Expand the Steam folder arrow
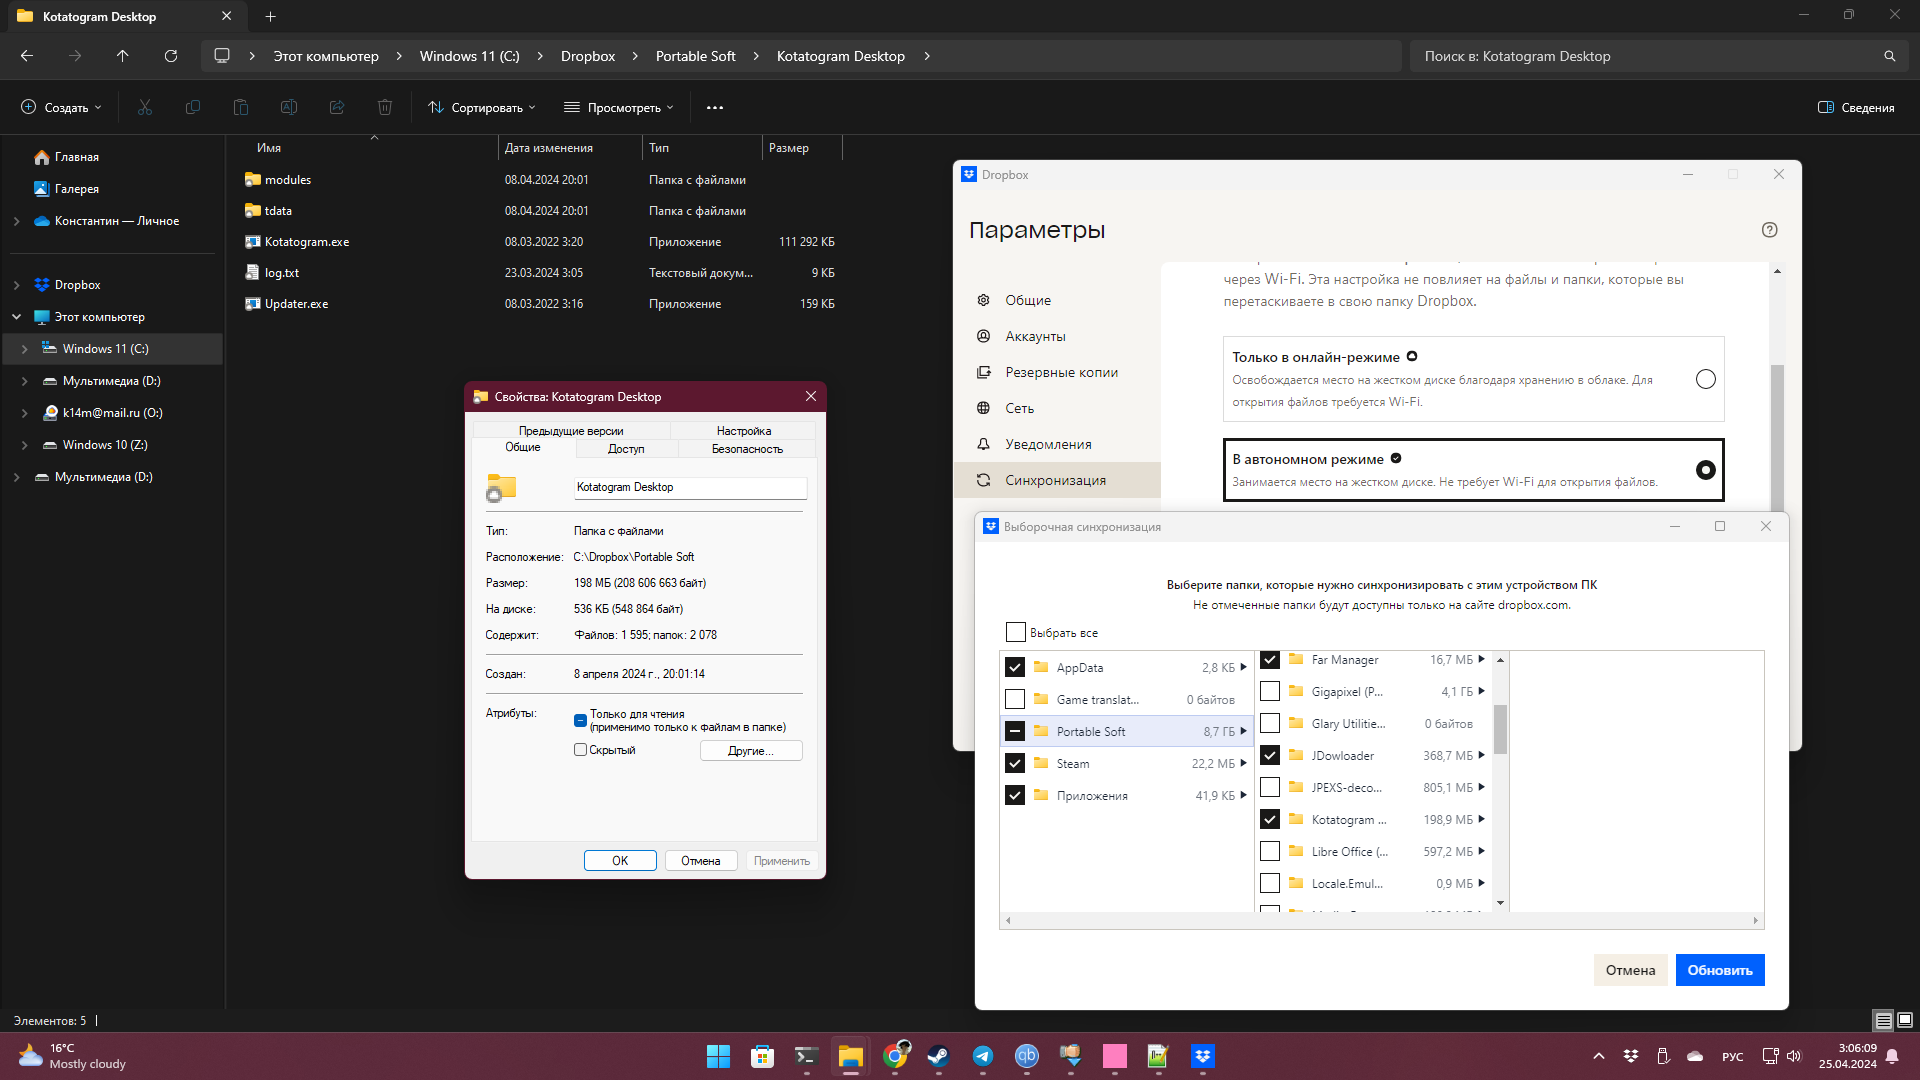 1243,763
